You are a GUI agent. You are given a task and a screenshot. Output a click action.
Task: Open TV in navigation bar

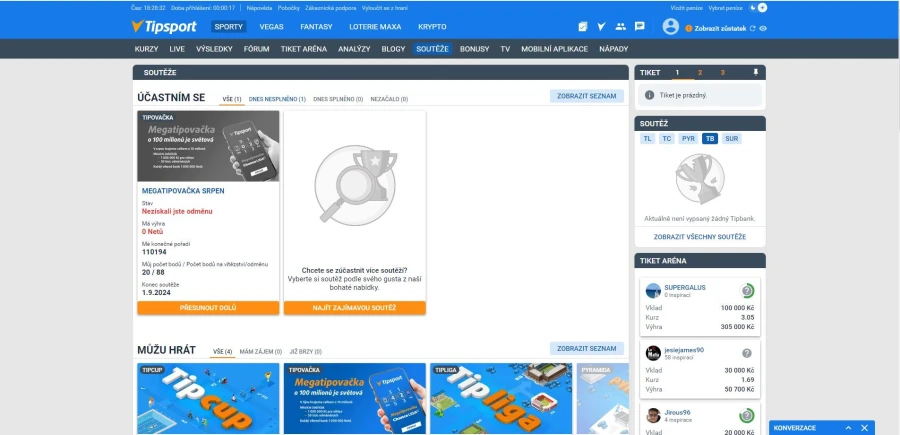pyautogui.click(x=505, y=49)
